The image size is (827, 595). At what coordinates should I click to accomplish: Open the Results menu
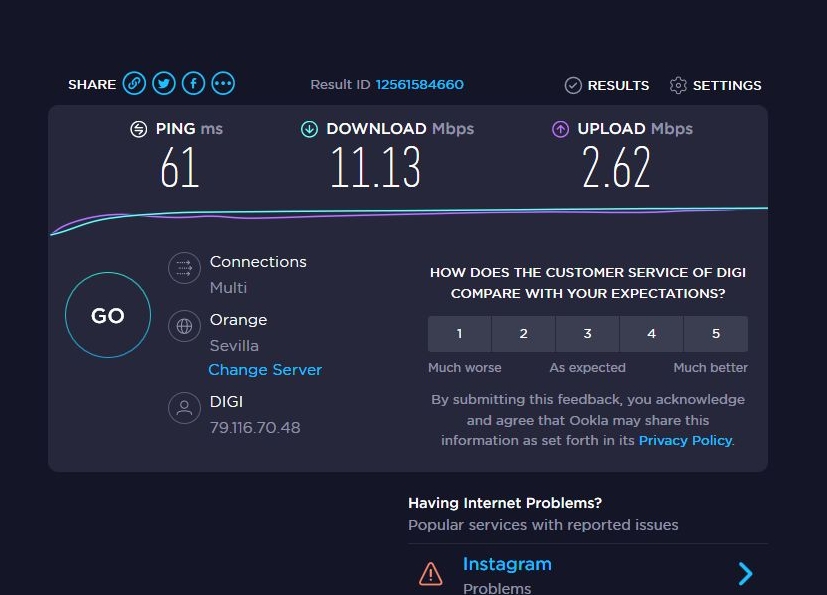click(607, 85)
